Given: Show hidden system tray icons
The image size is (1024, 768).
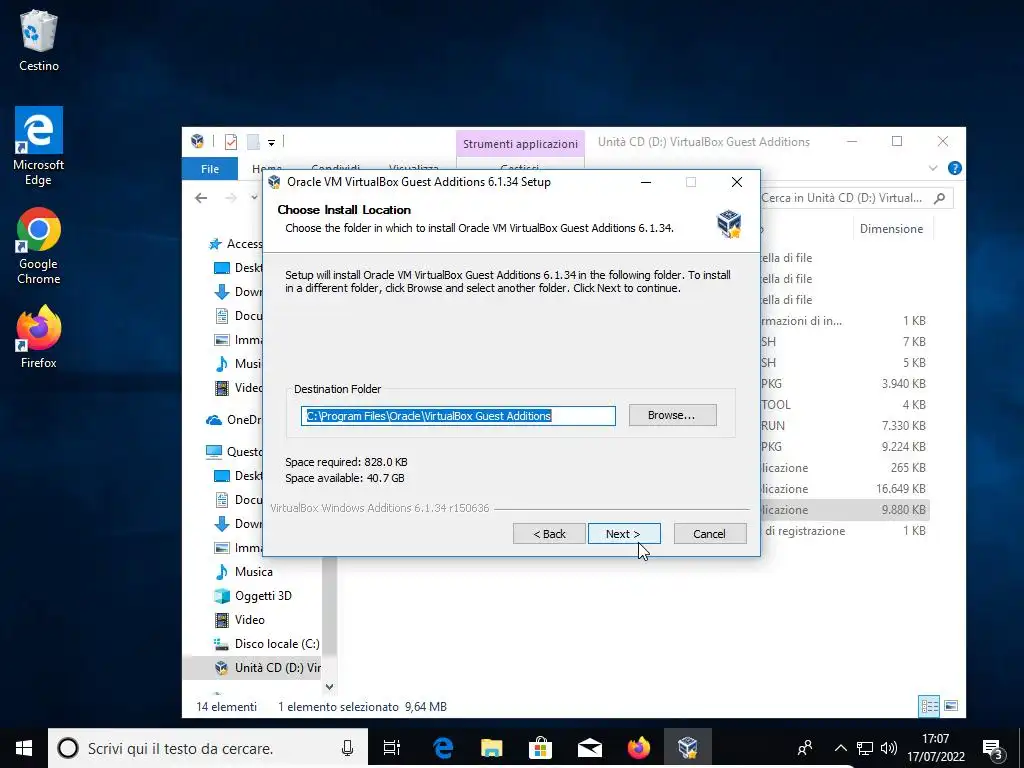Looking at the screenshot, I should coord(840,748).
